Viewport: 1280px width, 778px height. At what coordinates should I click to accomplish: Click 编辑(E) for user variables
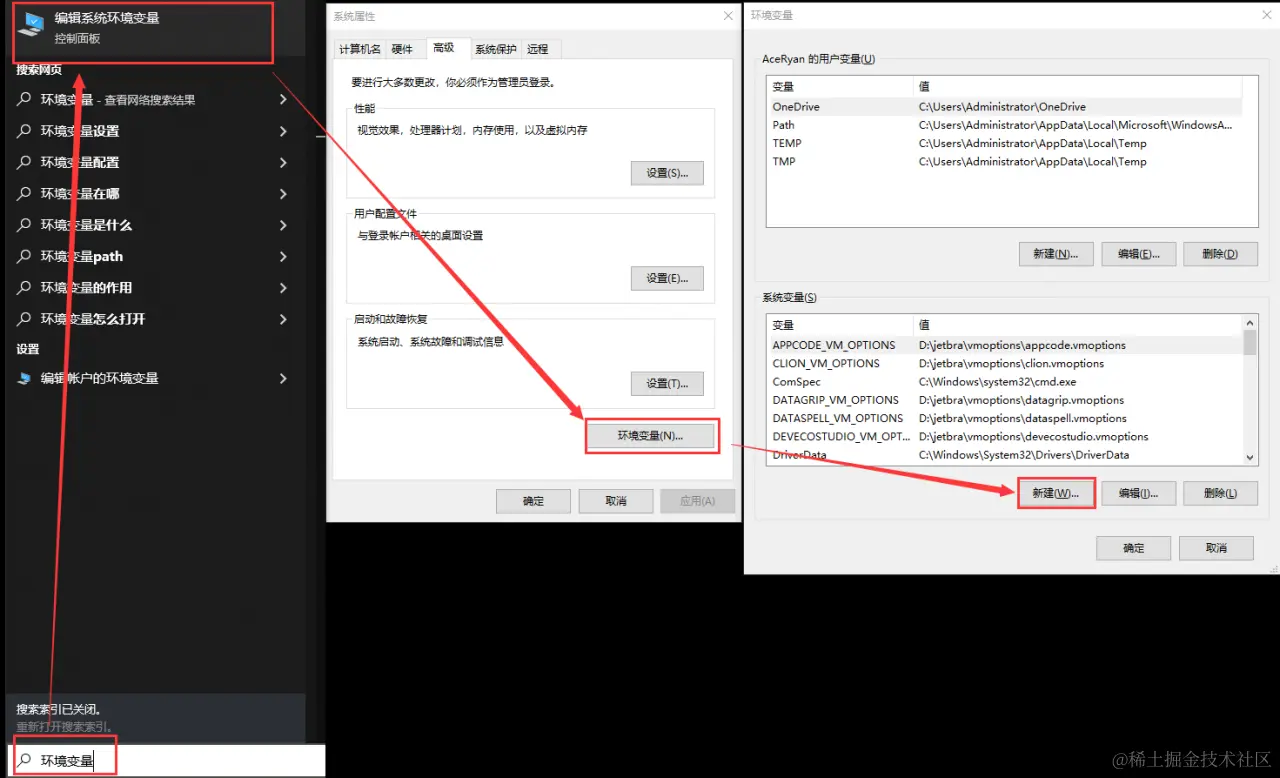tap(1138, 254)
